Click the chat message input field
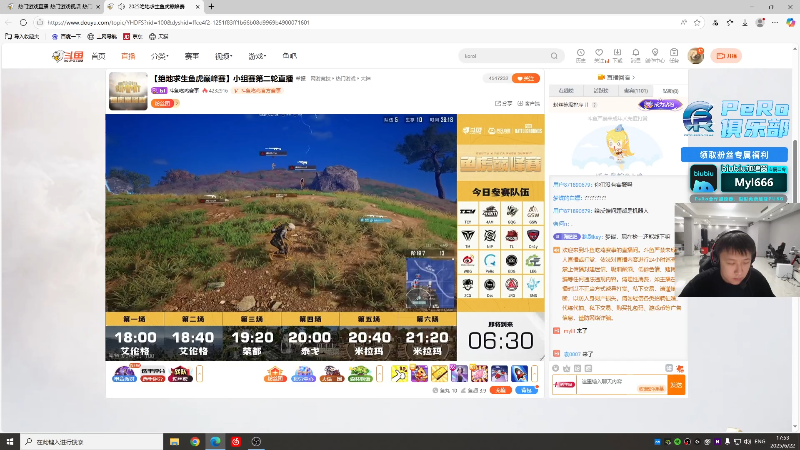Screen dimensions: 800x450 [621, 385]
